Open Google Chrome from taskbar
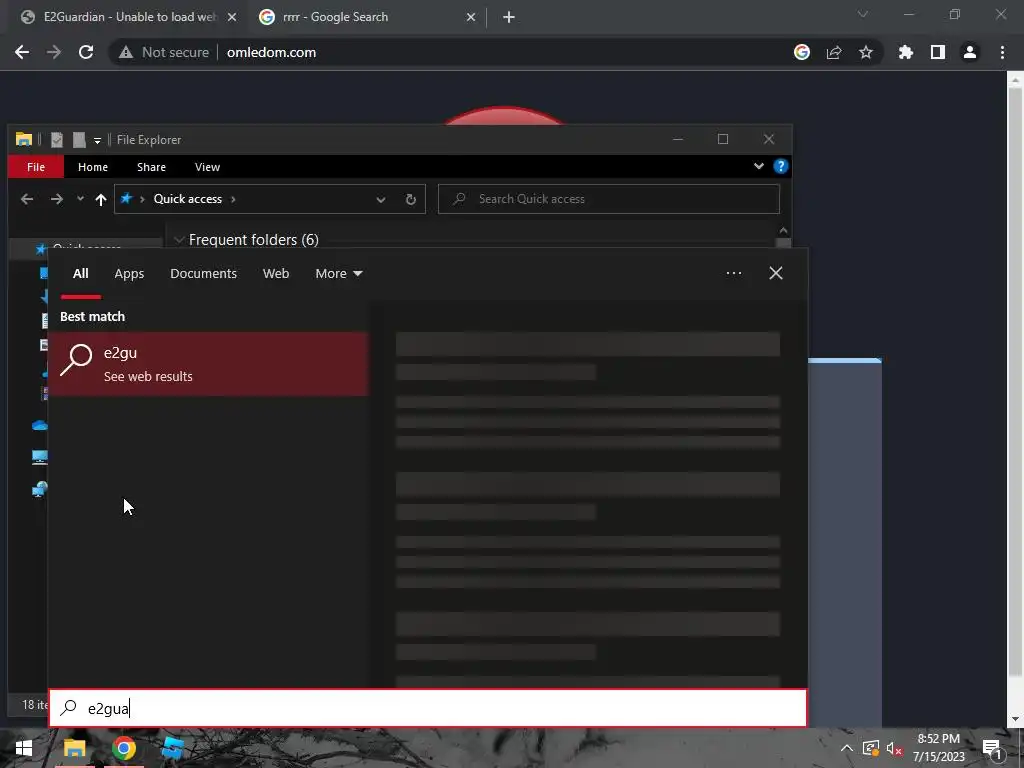 click(124, 748)
